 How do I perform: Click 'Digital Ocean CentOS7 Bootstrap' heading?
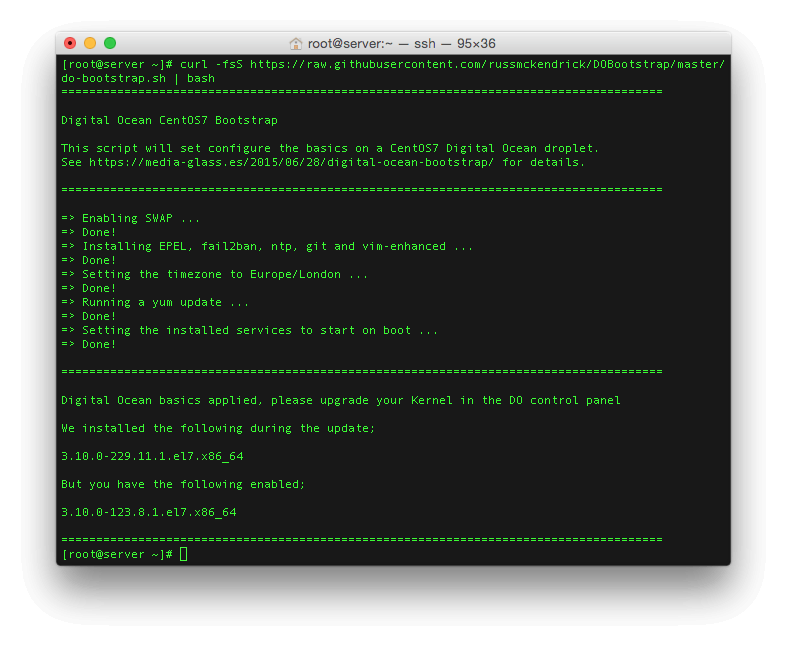coord(170,120)
